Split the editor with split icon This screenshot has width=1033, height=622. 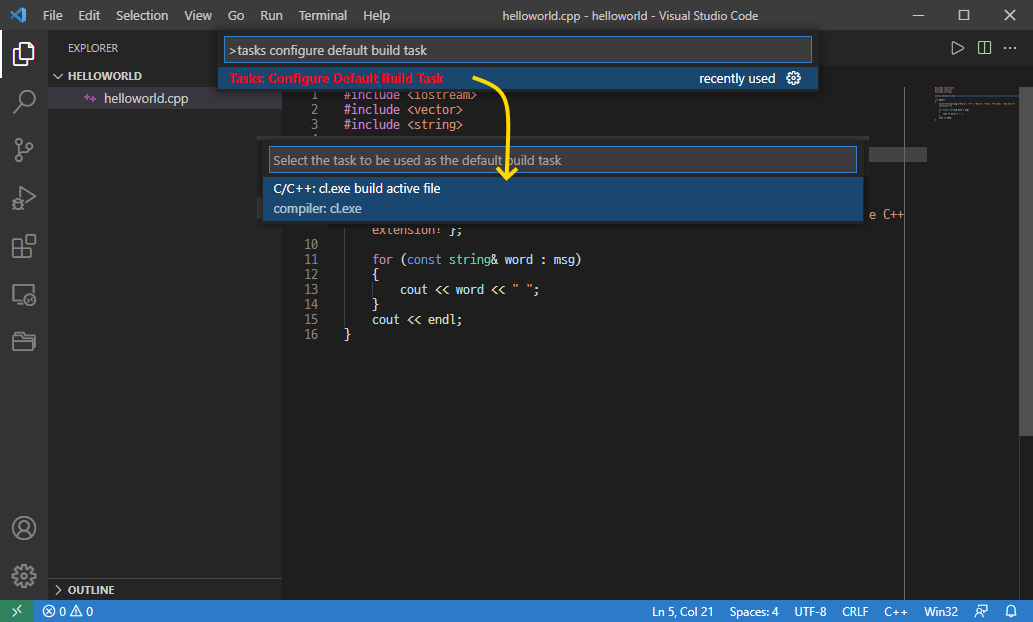(x=984, y=48)
